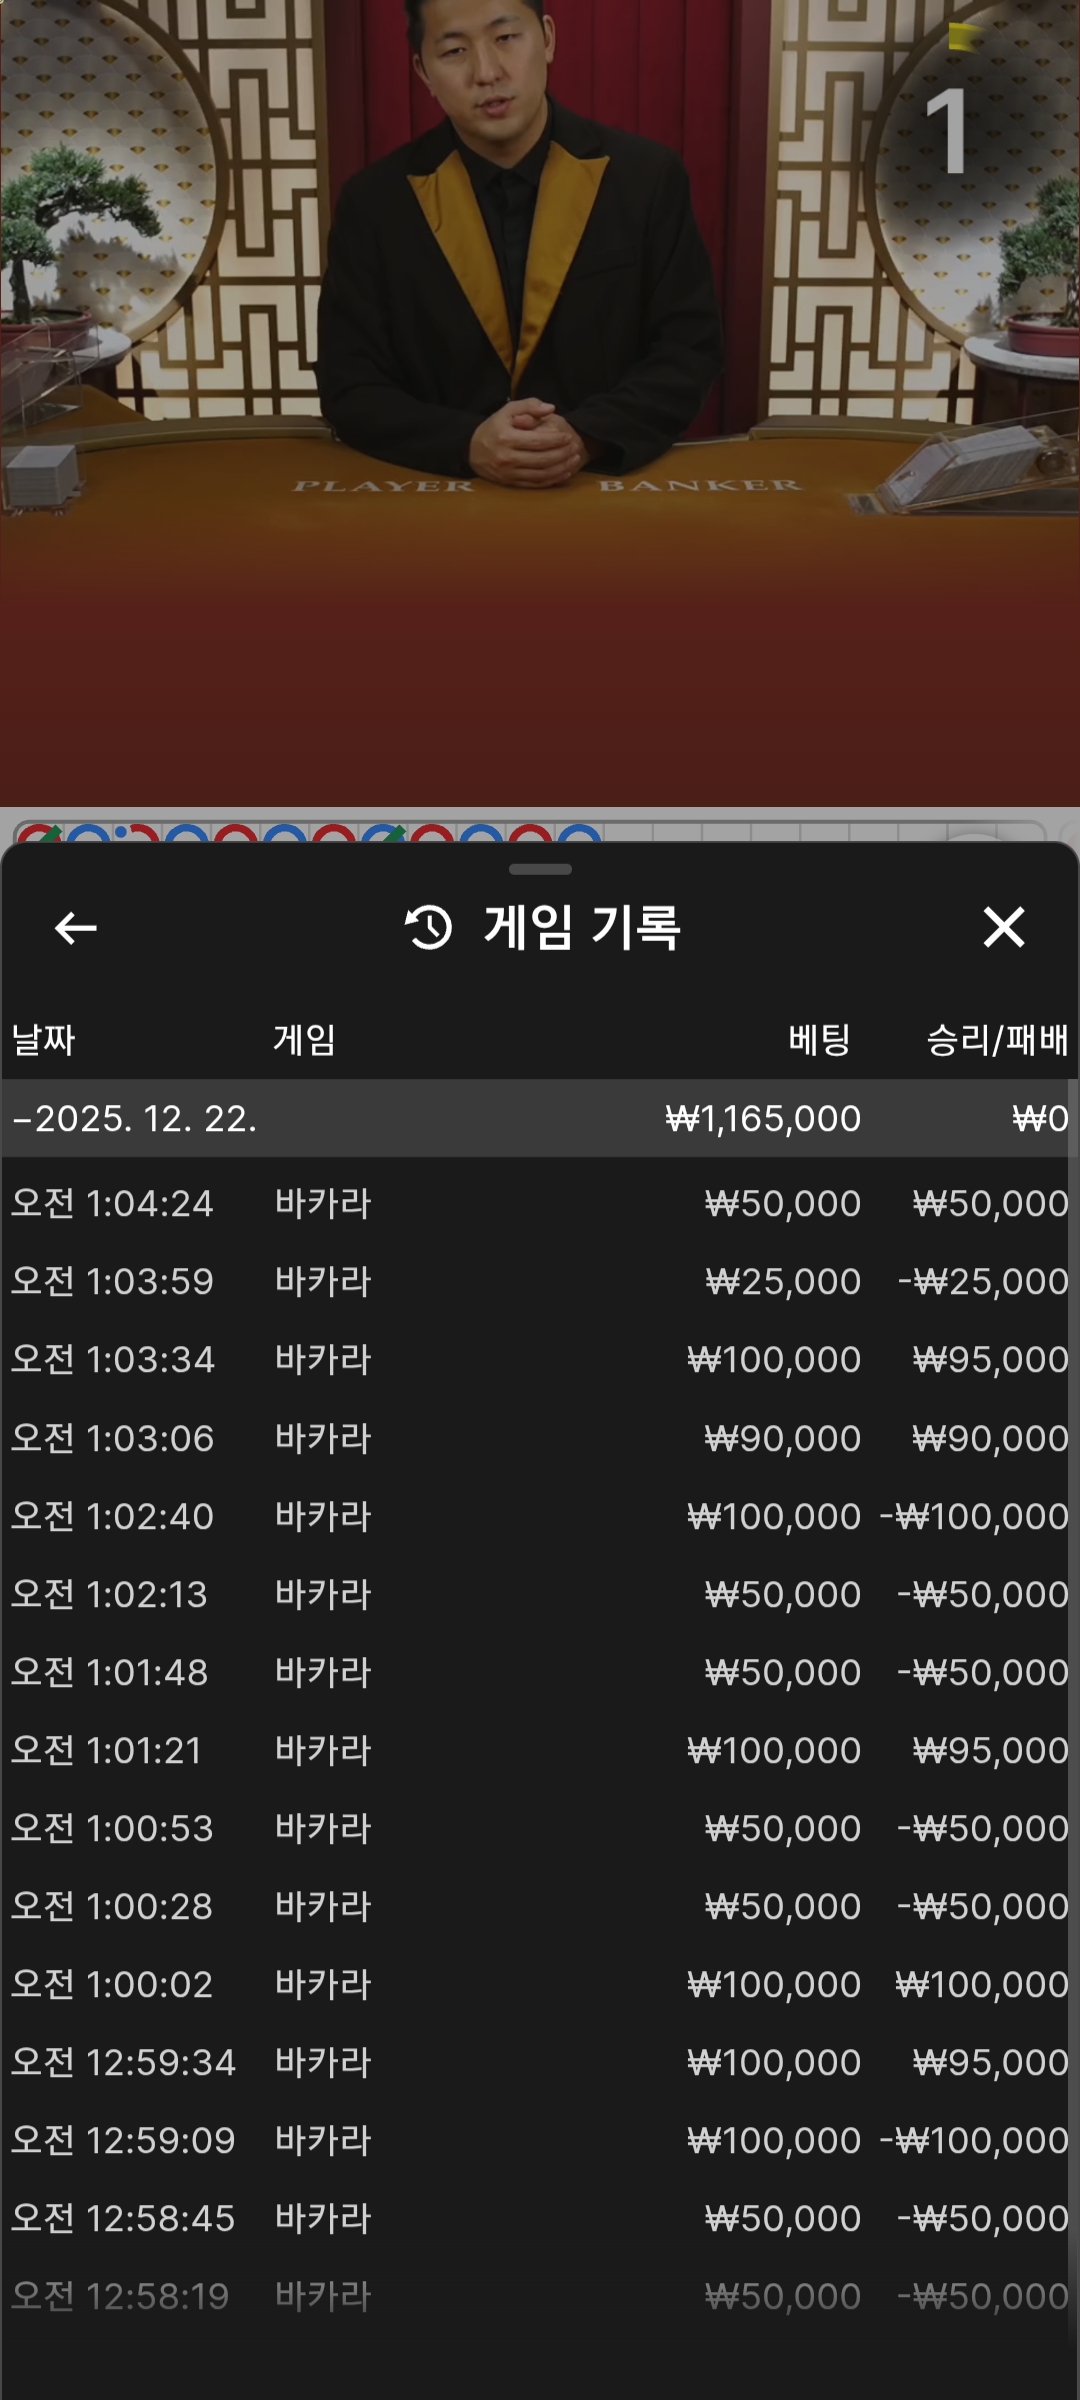This screenshot has height=2400, width=1080.
Task: Open the 오전 1:03:34 game entry
Action: tap(540, 1359)
